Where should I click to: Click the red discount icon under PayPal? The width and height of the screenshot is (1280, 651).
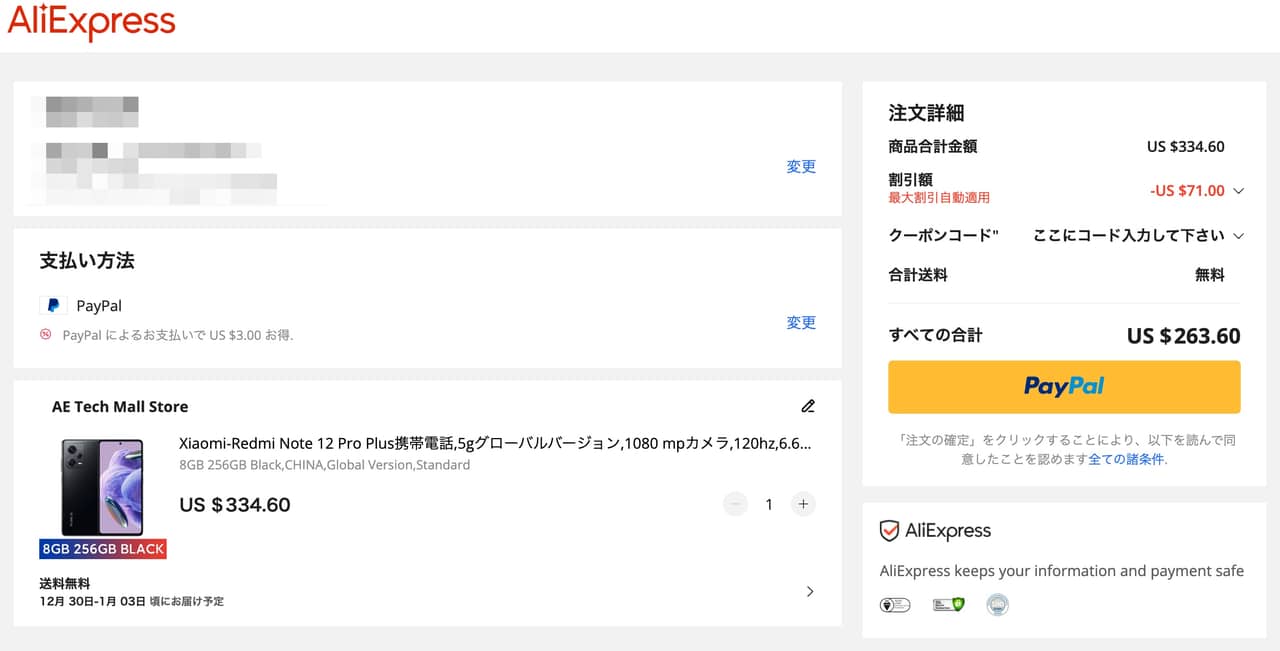click(x=46, y=335)
